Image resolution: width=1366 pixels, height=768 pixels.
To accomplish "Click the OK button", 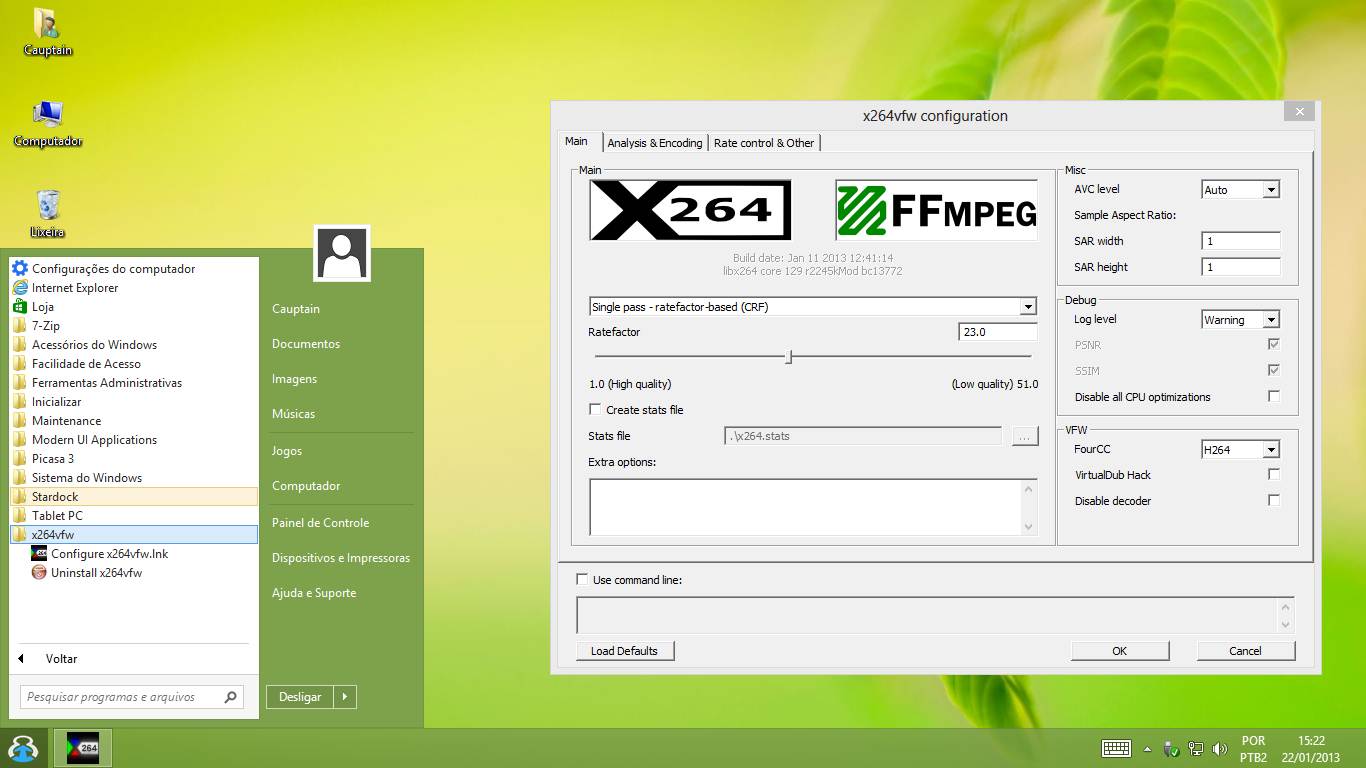I will click(1120, 651).
